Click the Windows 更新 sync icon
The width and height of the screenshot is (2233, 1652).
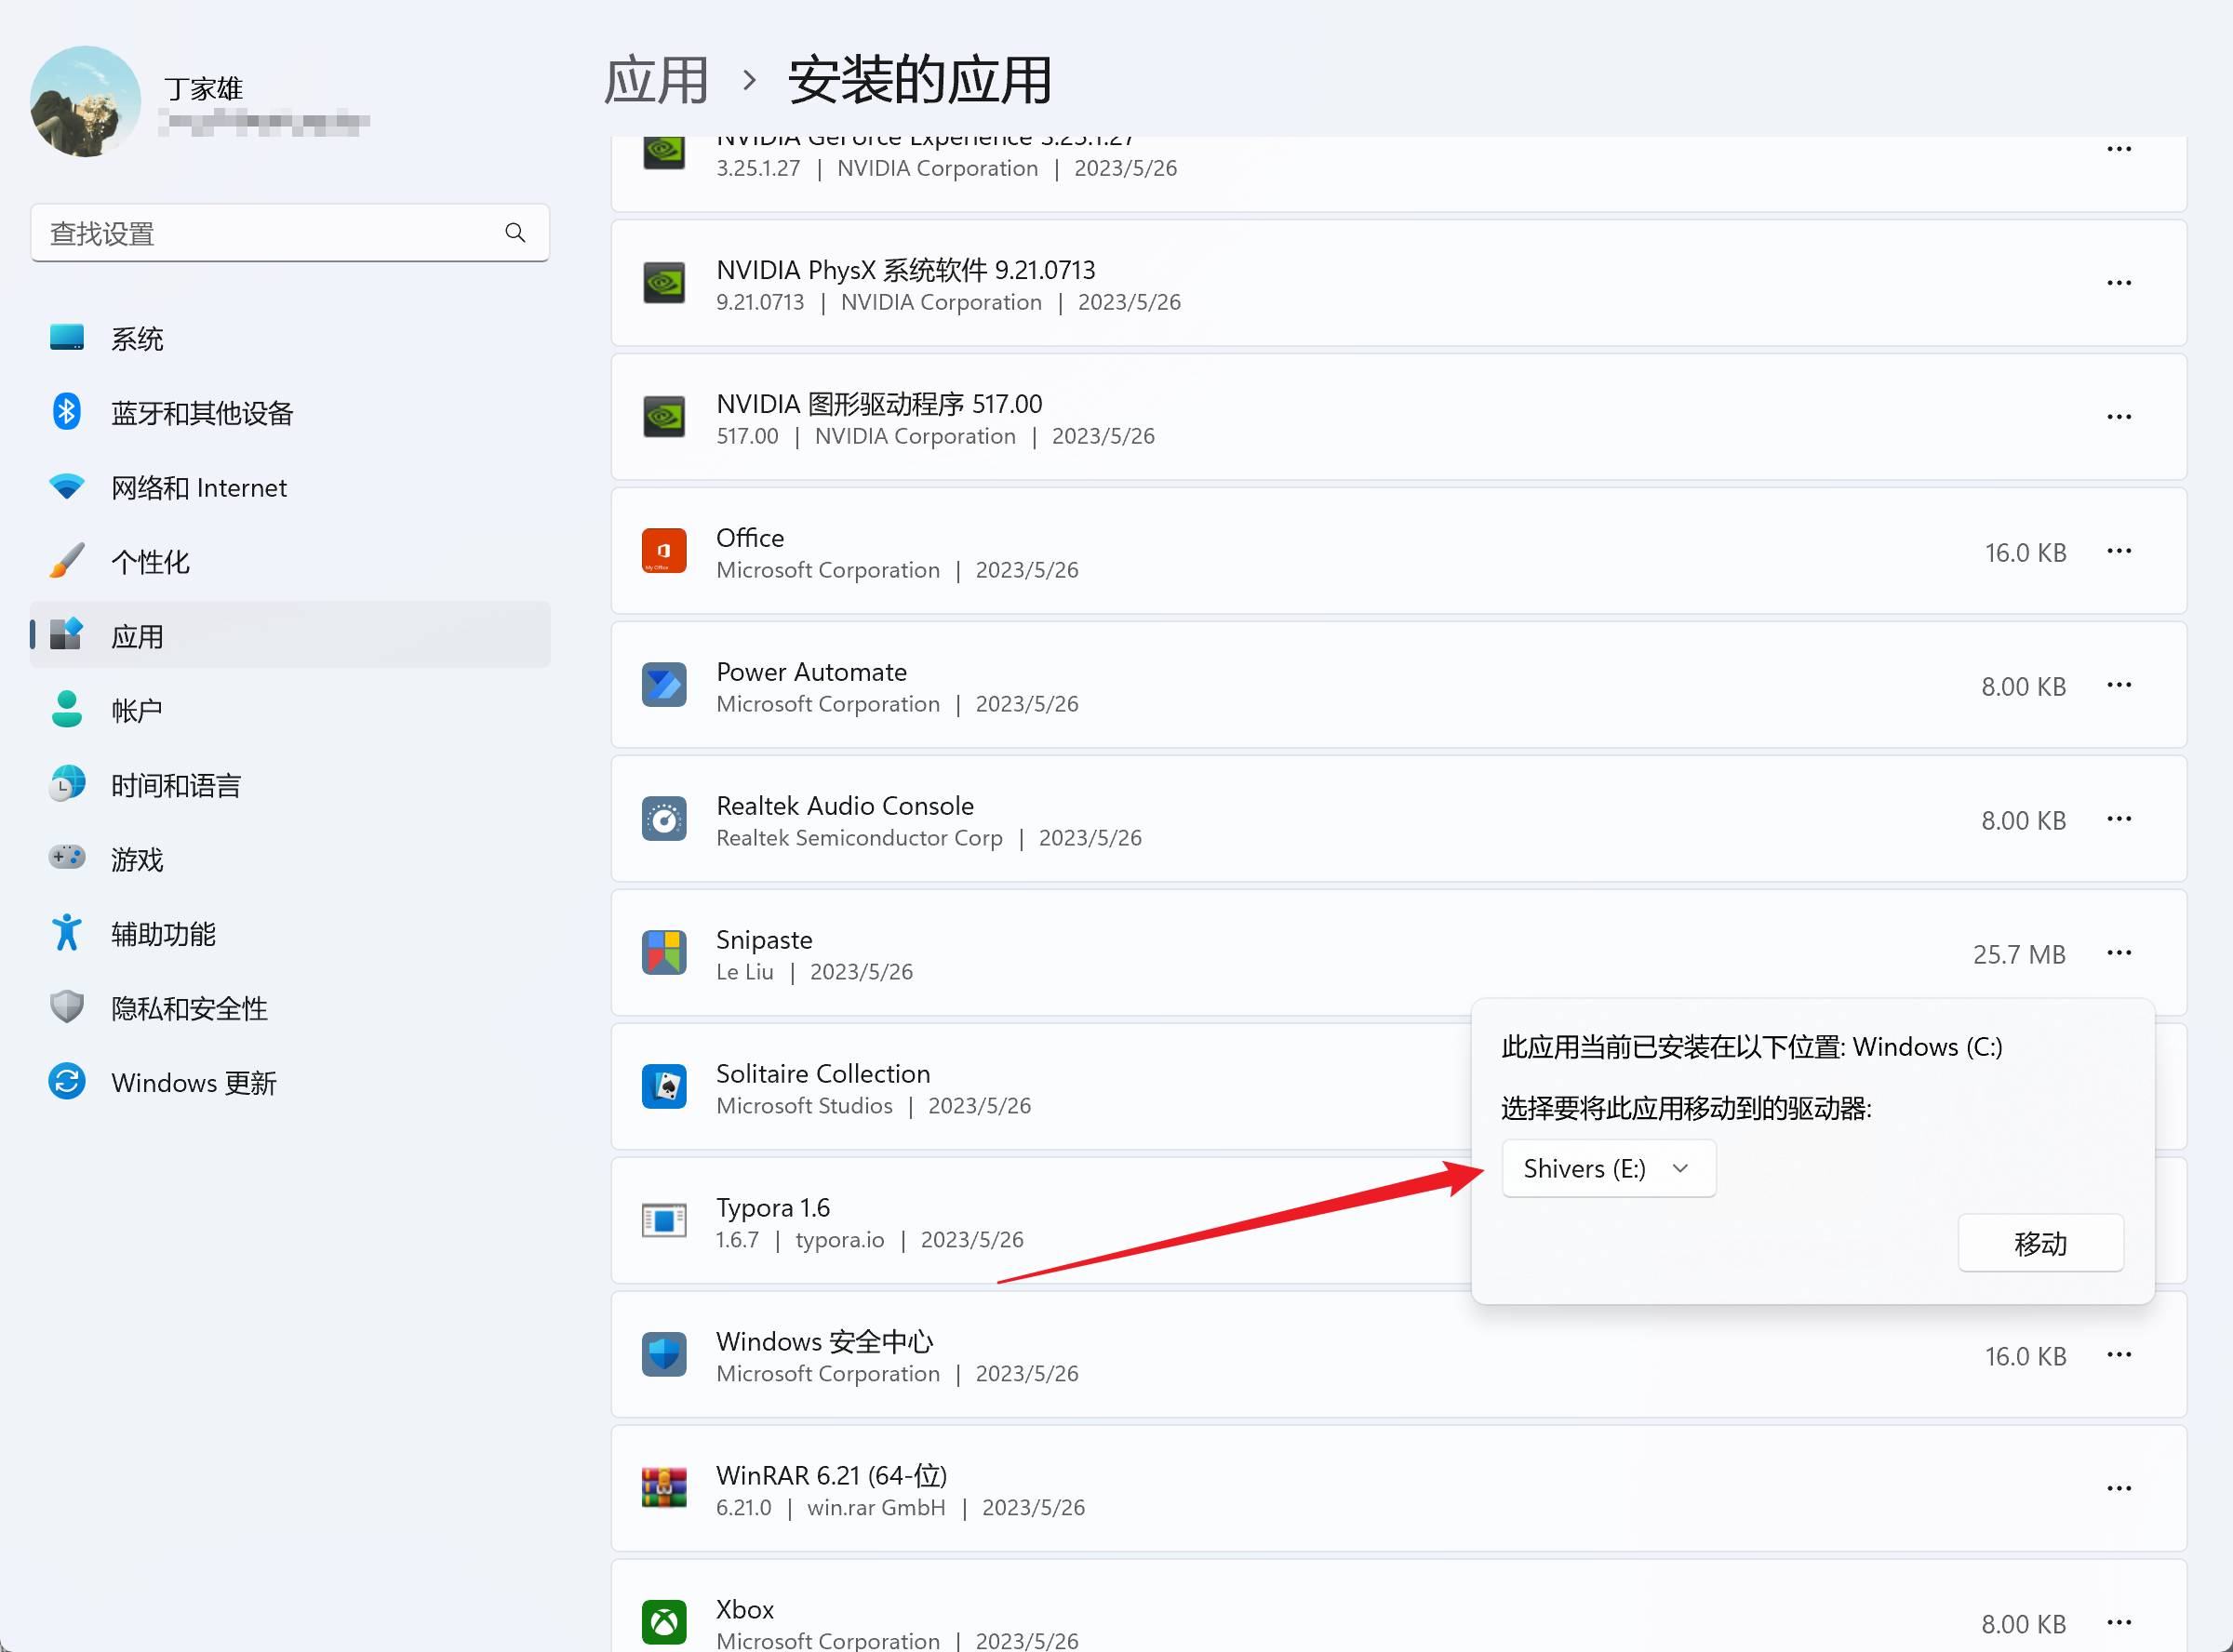click(x=67, y=1081)
